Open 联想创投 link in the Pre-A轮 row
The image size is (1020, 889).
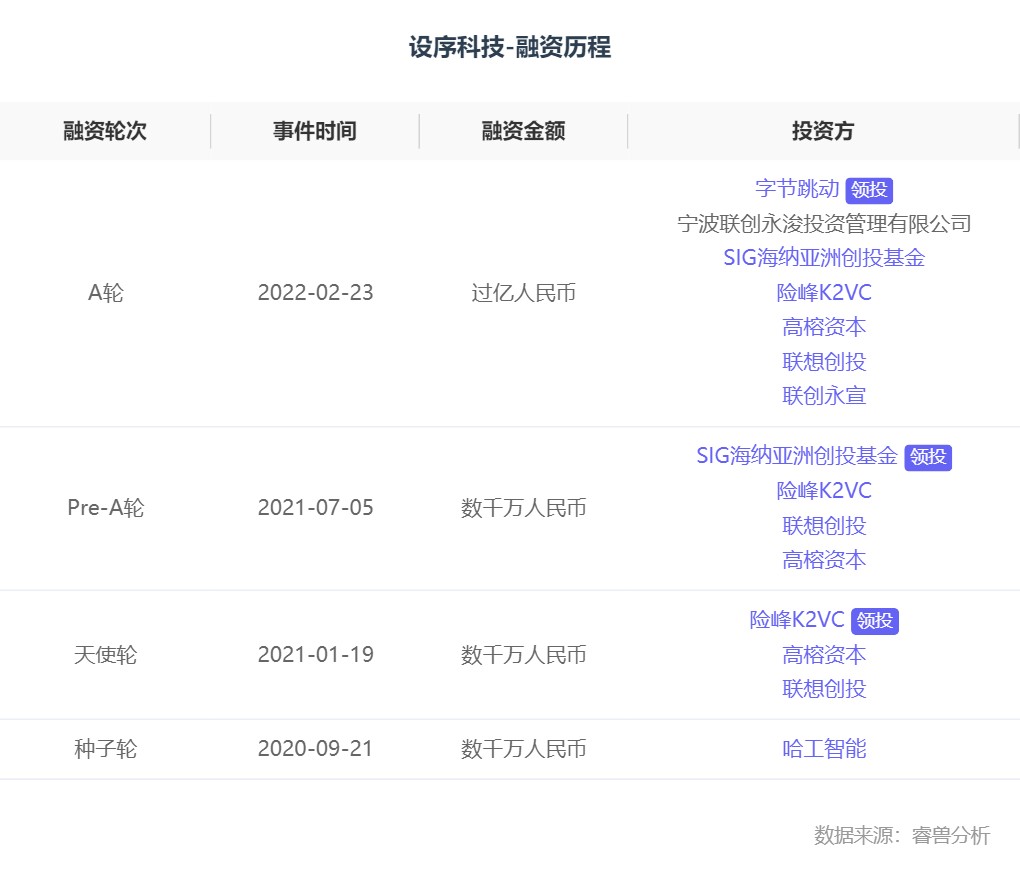(824, 525)
